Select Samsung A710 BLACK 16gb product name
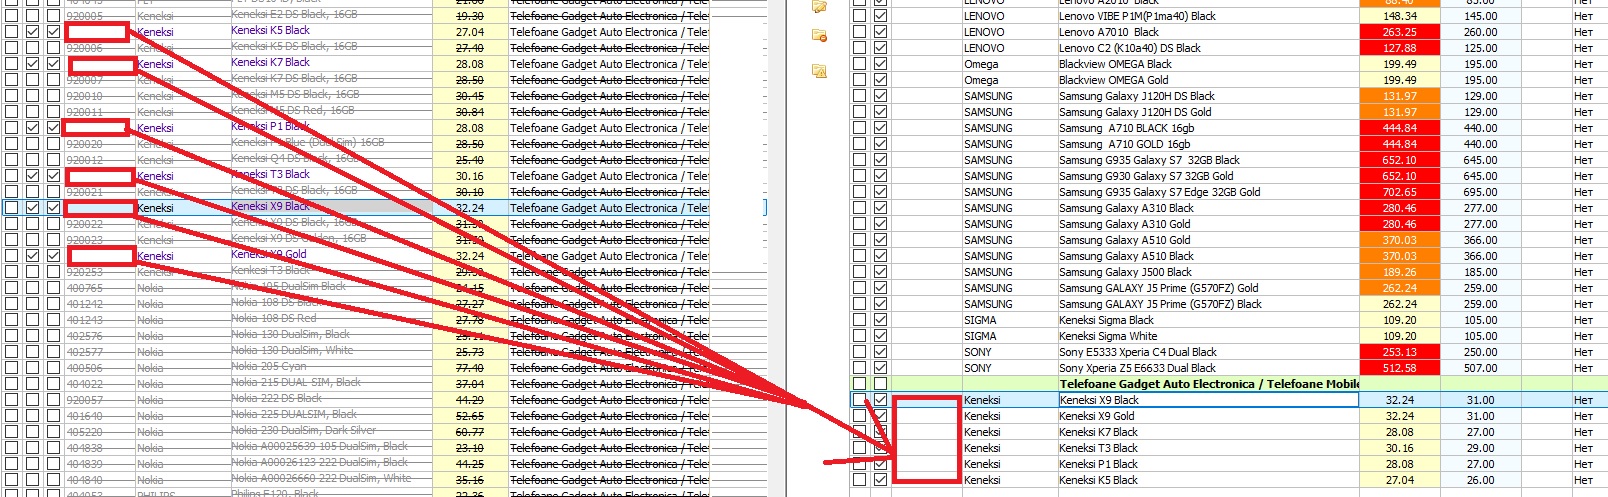Screen dimensions: 1608x497 1126,128
